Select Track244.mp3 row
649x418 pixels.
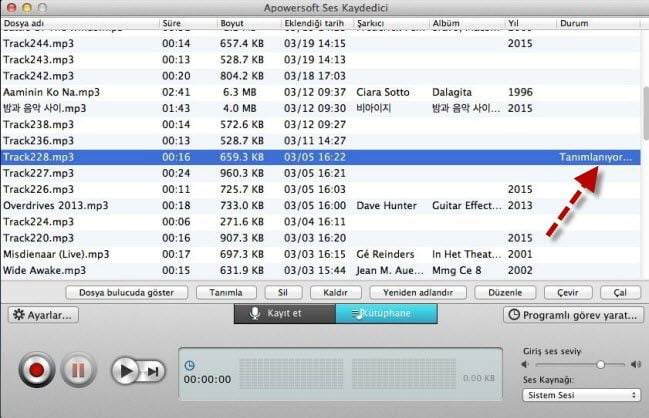click(x=321, y=43)
